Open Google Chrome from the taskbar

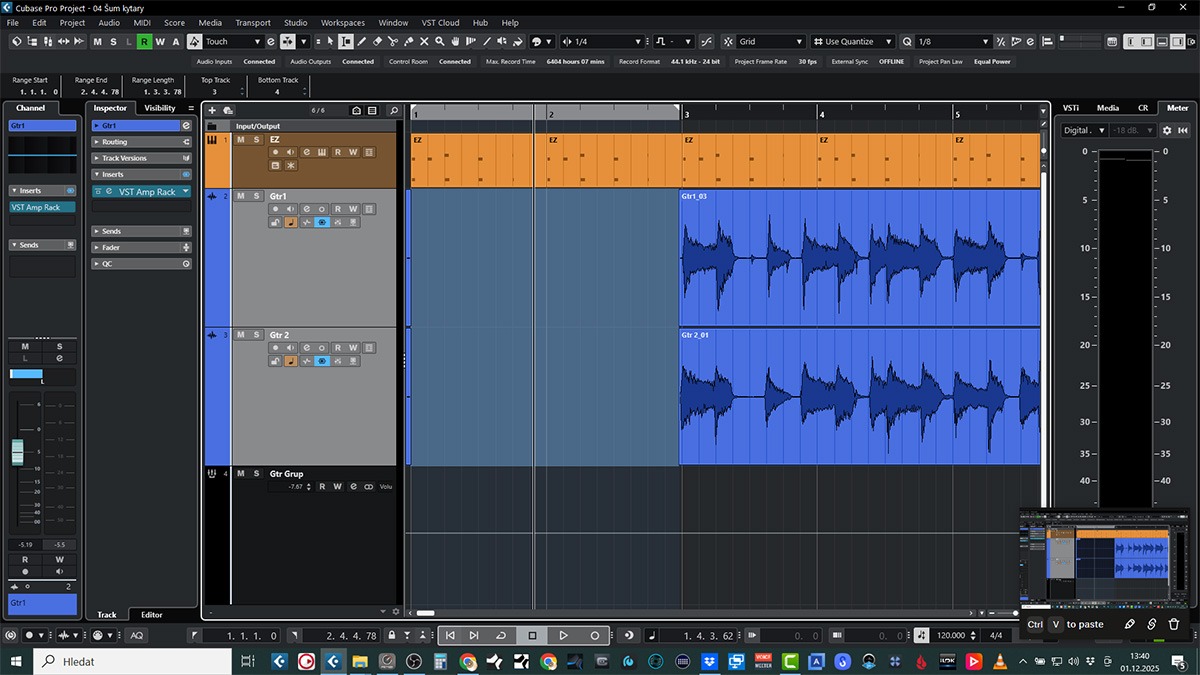[467, 661]
